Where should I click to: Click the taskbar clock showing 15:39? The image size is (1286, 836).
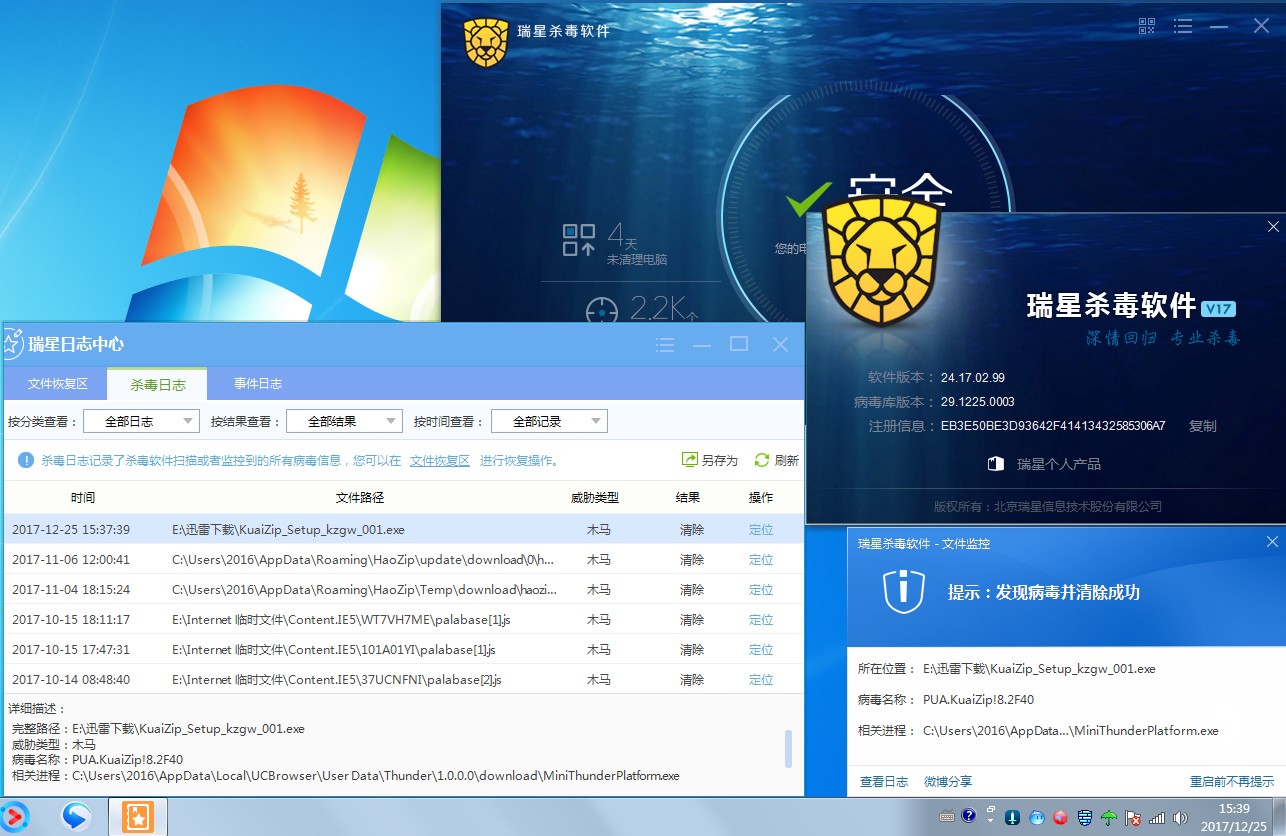(1235, 817)
